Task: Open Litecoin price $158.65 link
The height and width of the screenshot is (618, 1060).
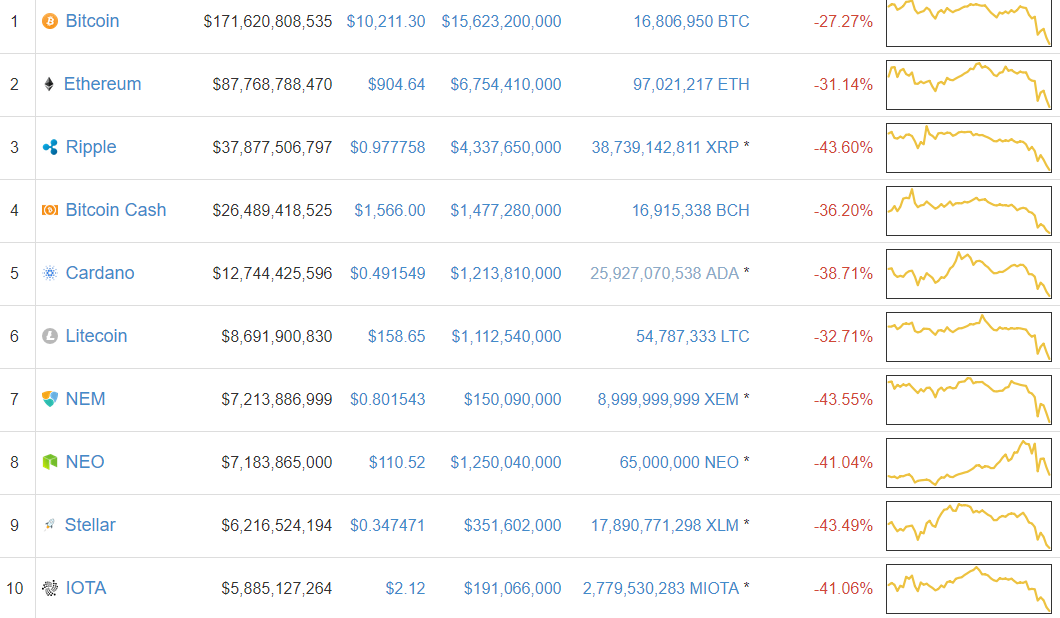Action: click(x=396, y=336)
